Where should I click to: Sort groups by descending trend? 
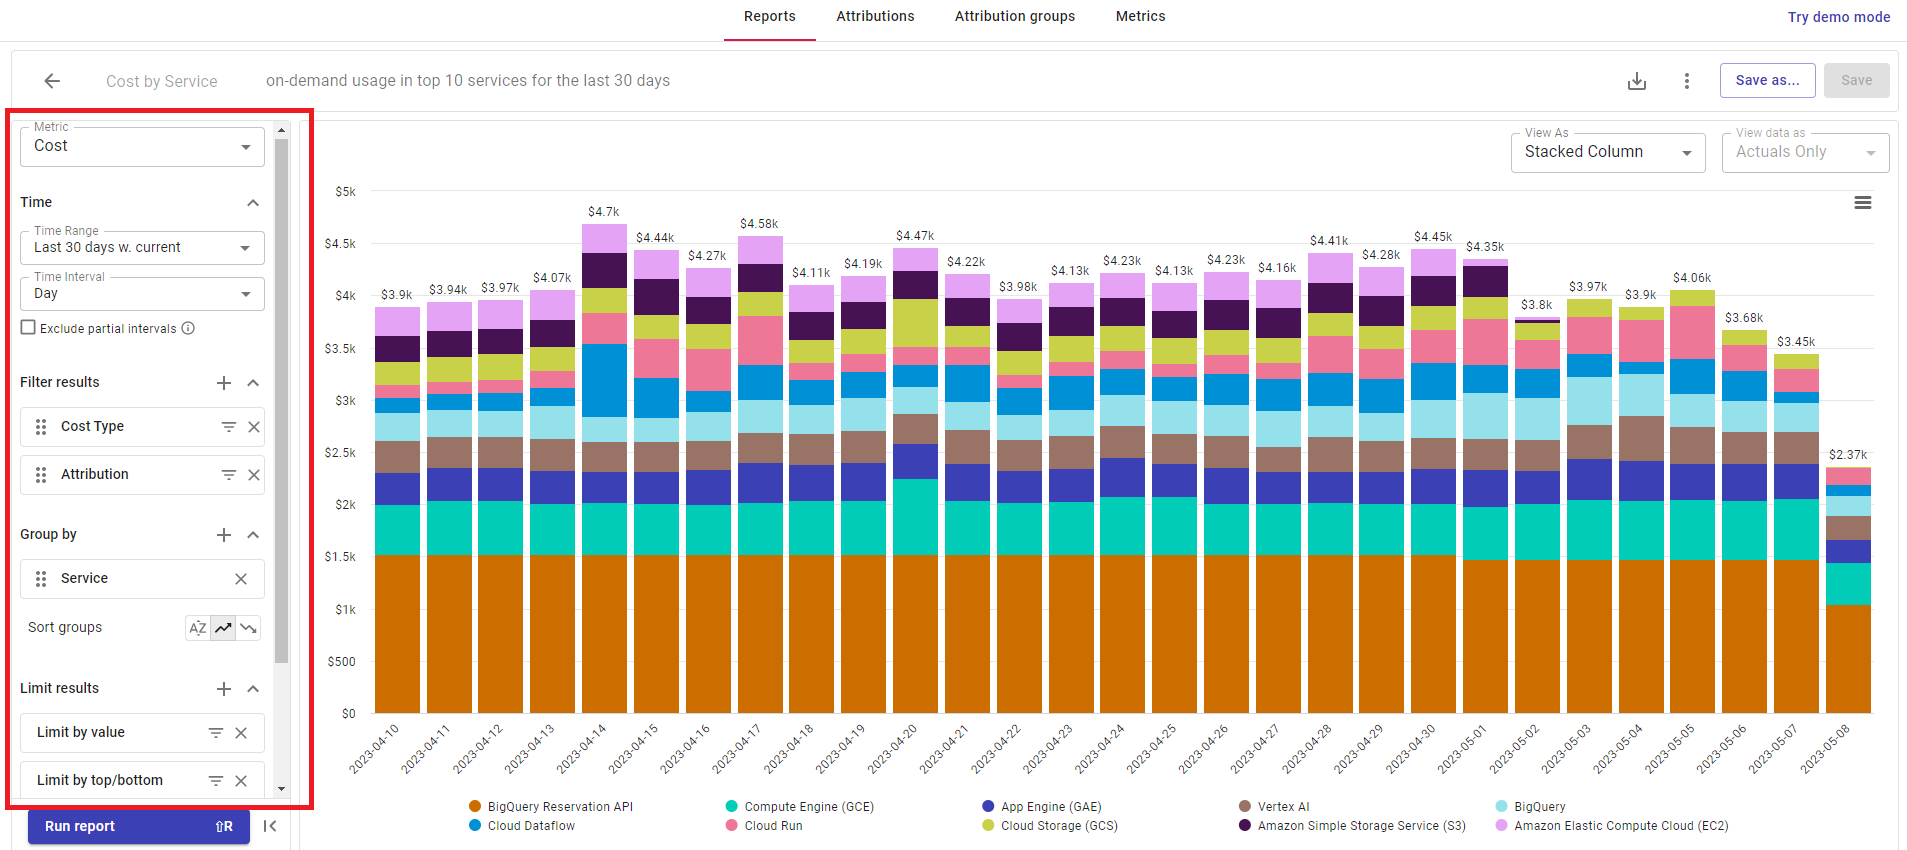[x=248, y=628]
